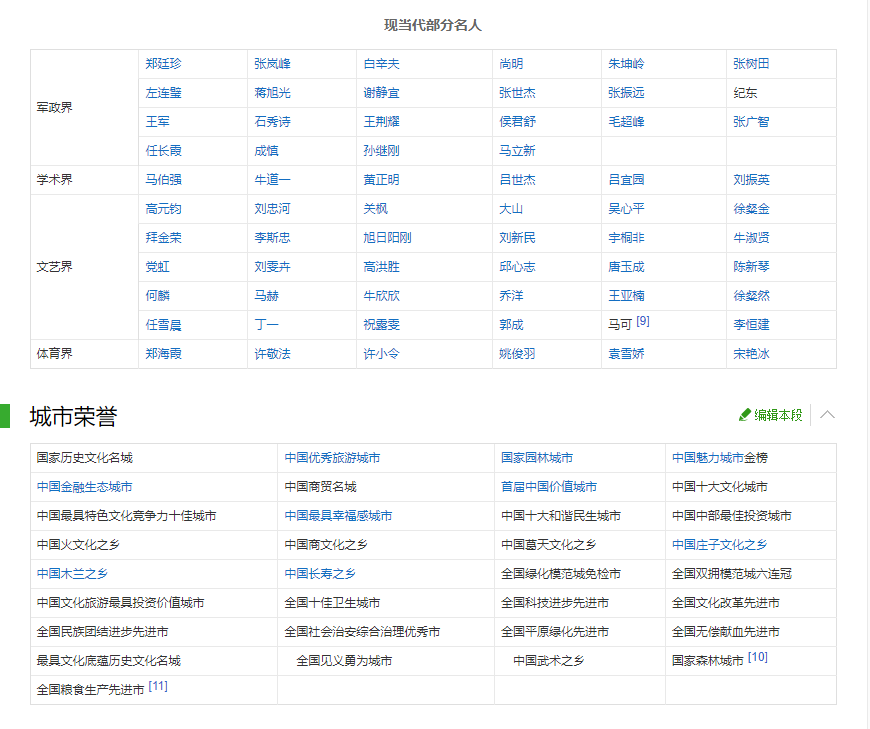
Task: Click the pencil edit icon beside 编辑本段
Action: click(744, 415)
